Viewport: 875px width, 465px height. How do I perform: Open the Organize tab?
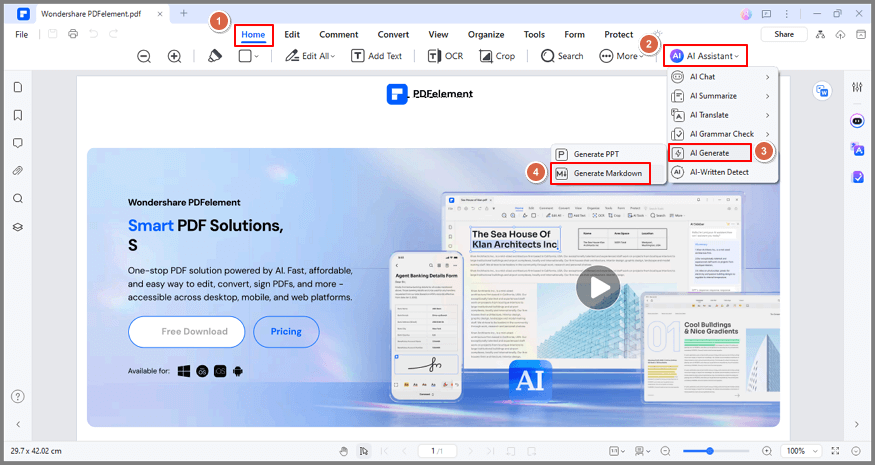coord(486,35)
